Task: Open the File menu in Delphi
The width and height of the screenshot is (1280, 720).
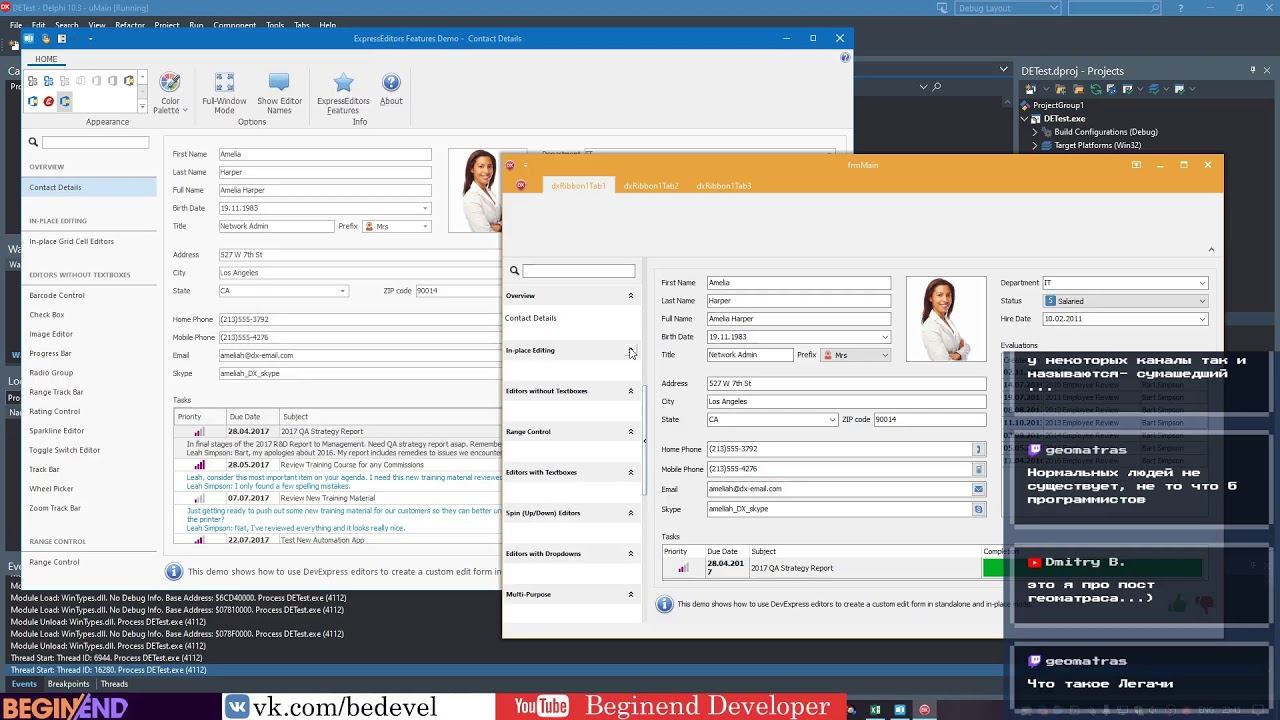Action: click(x=16, y=25)
